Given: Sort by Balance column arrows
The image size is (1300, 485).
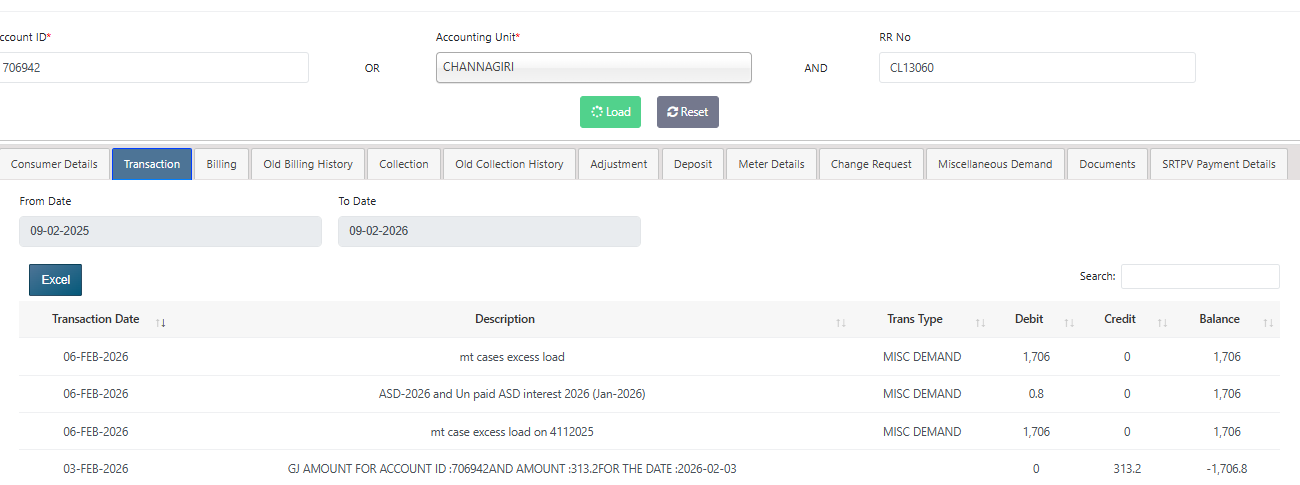Looking at the screenshot, I should point(1268,322).
